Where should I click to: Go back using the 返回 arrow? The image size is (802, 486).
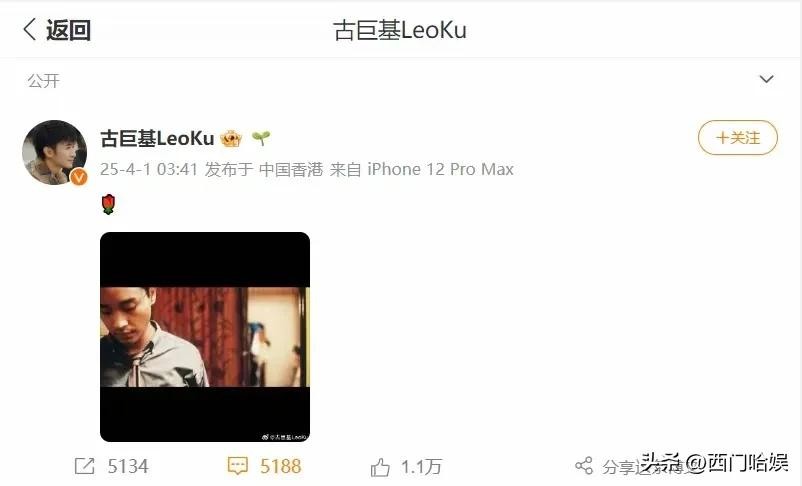(30, 29)
